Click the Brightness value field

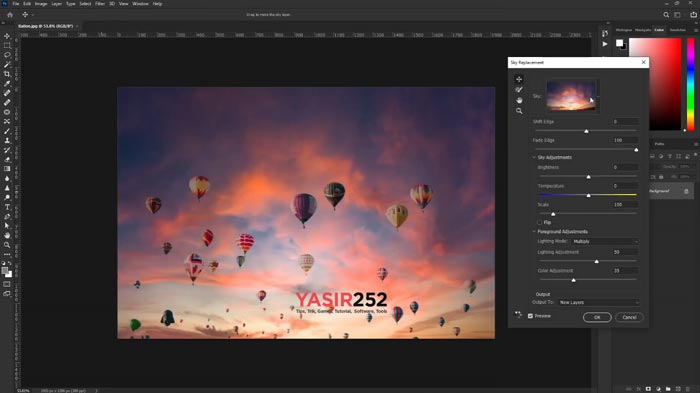point(625,167)
